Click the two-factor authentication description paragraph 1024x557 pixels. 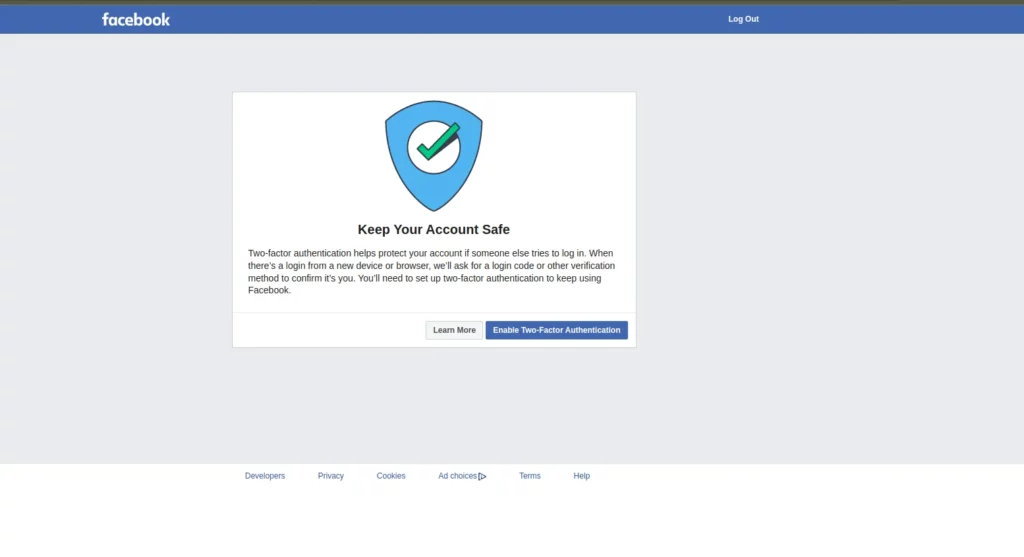pyautogui.click(x=430, y=271)
